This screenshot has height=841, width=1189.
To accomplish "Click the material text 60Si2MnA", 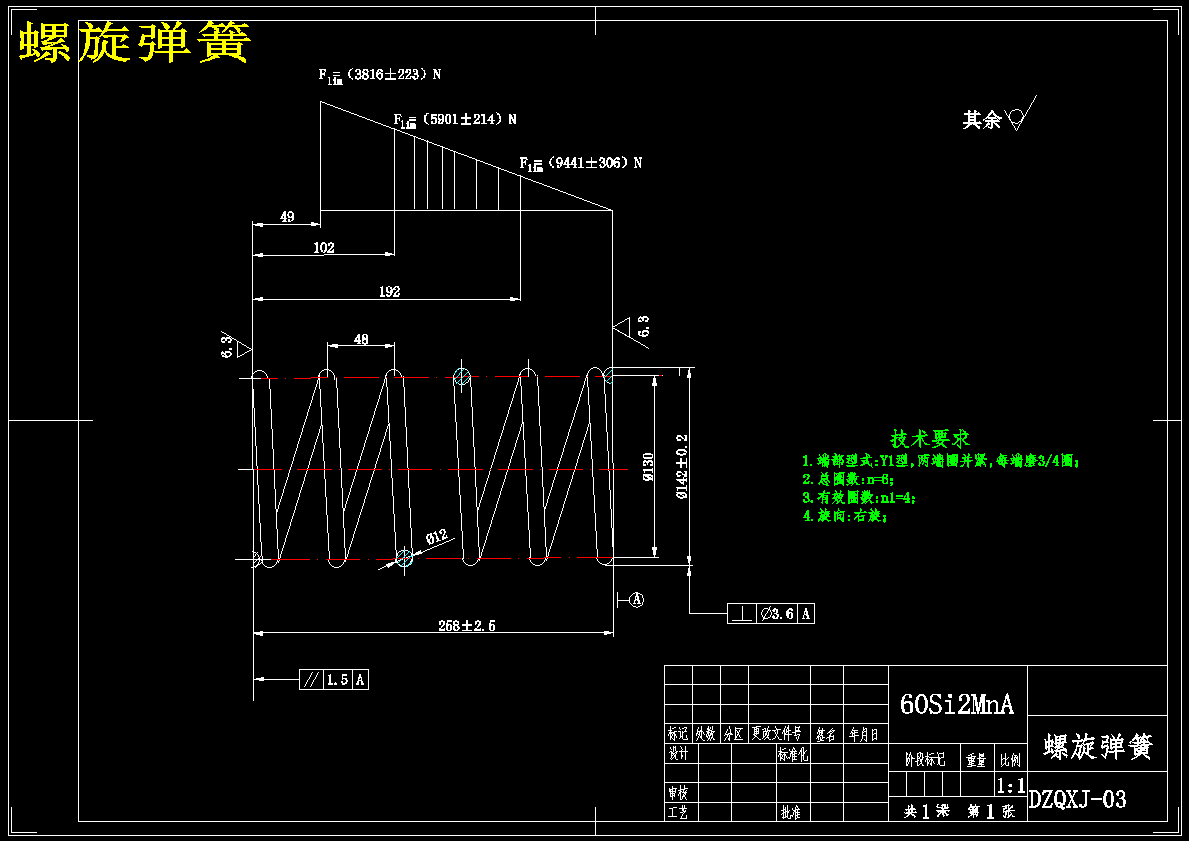I will [956, 704].
